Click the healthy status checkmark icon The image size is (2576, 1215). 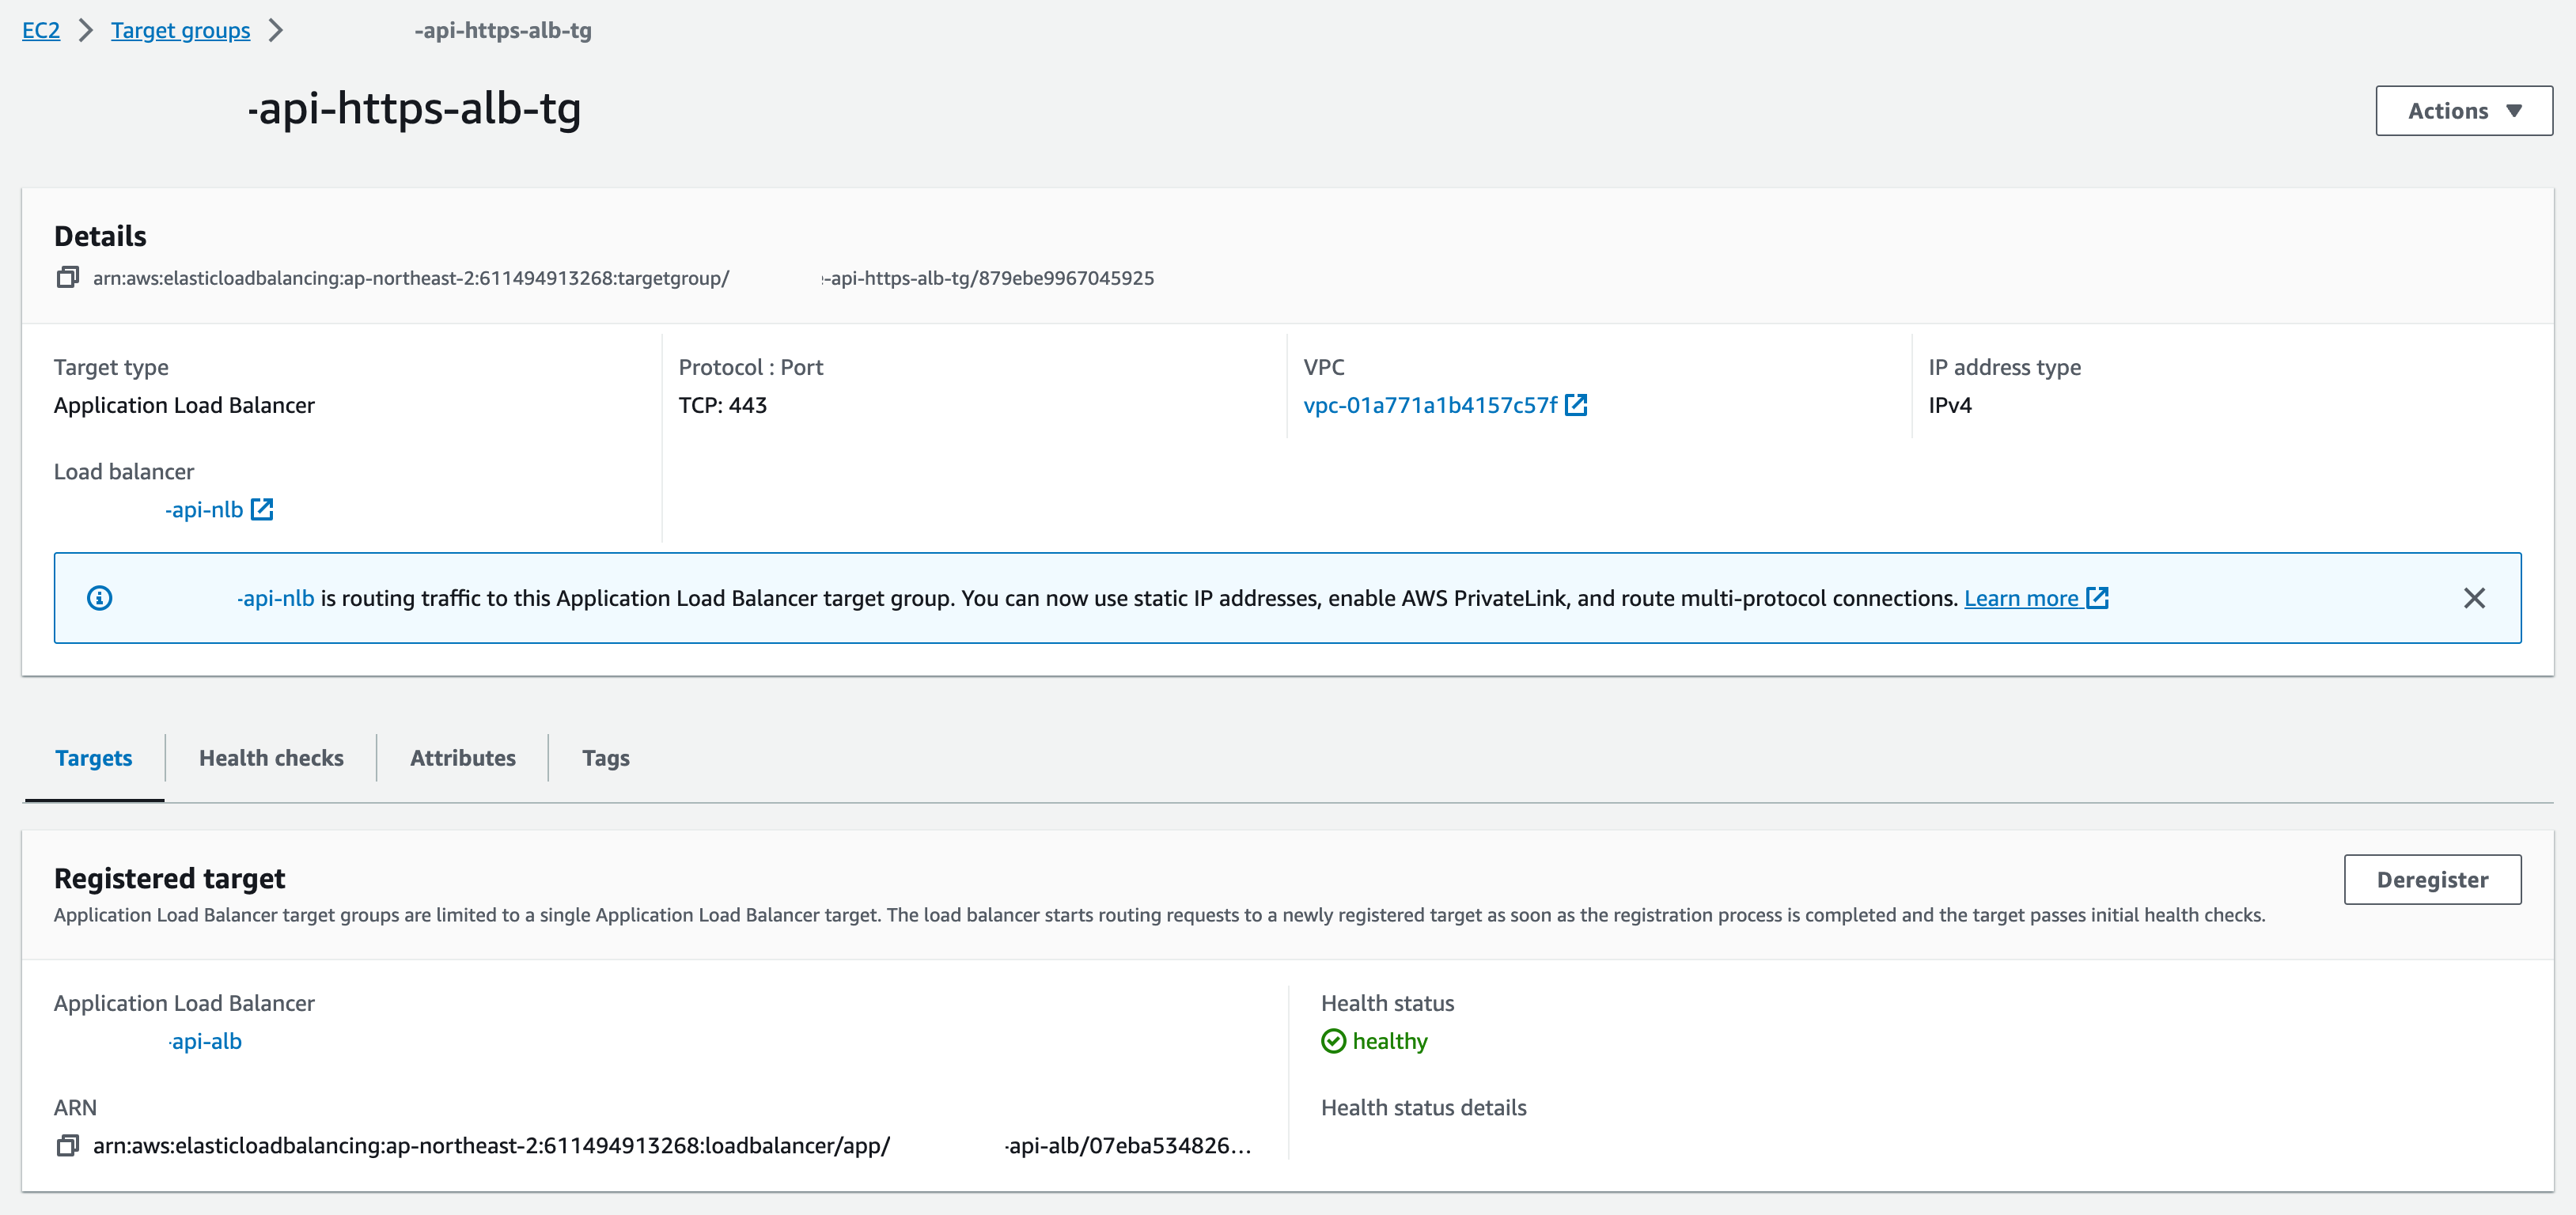1333,1041
